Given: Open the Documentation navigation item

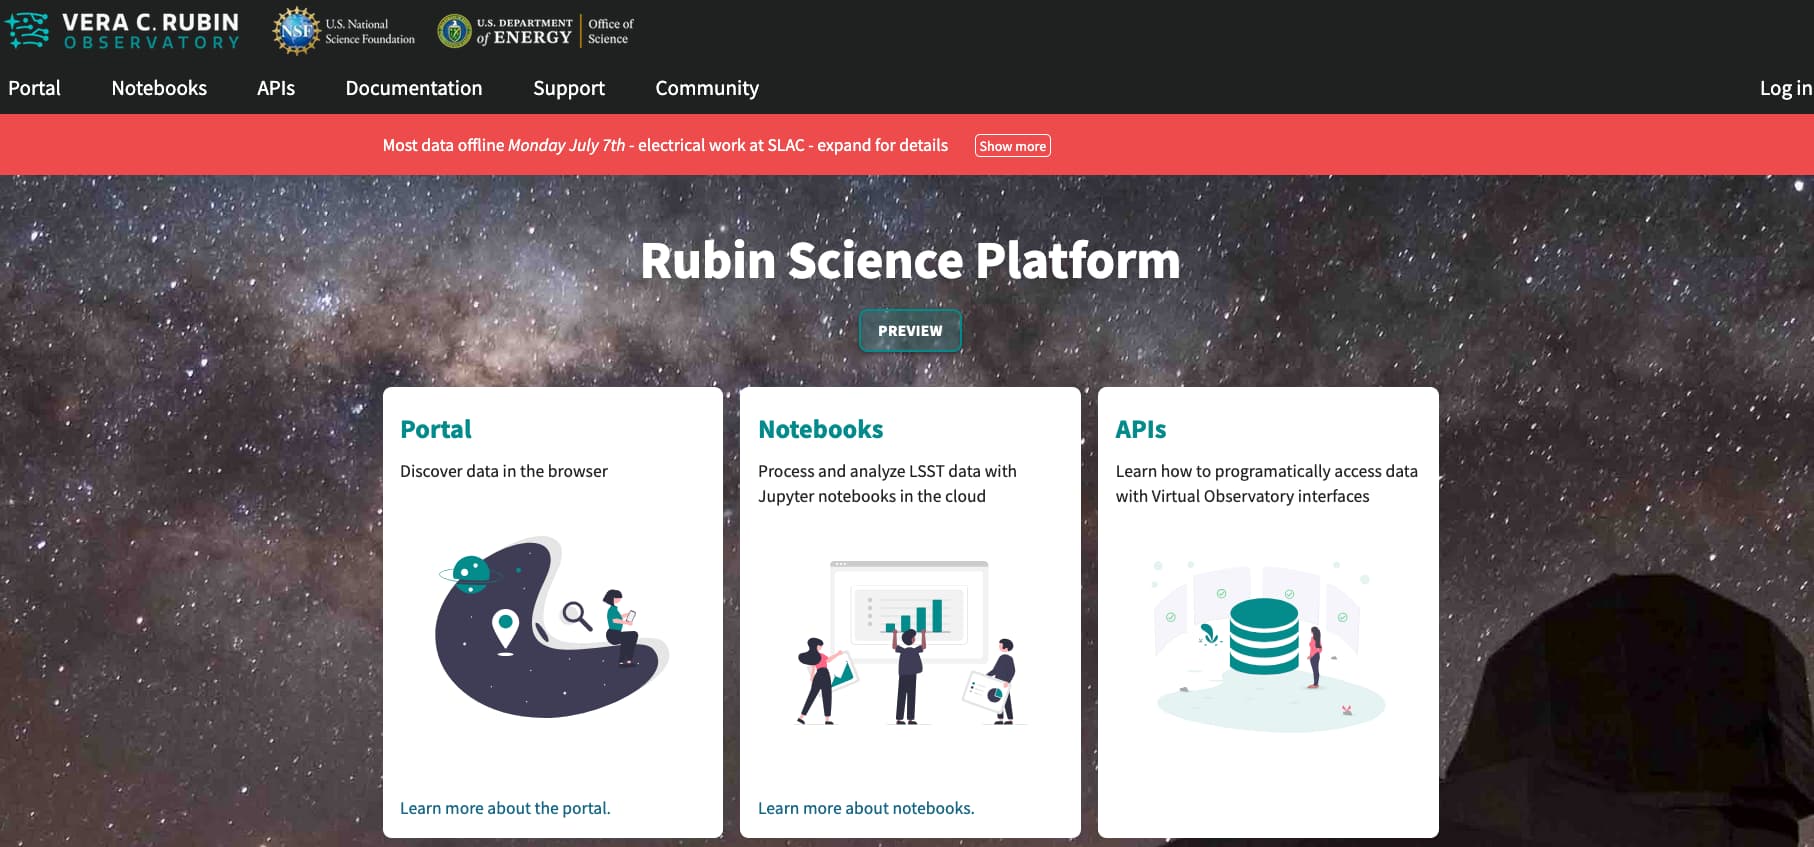Looking at the screenshot, I should [414, 88].
